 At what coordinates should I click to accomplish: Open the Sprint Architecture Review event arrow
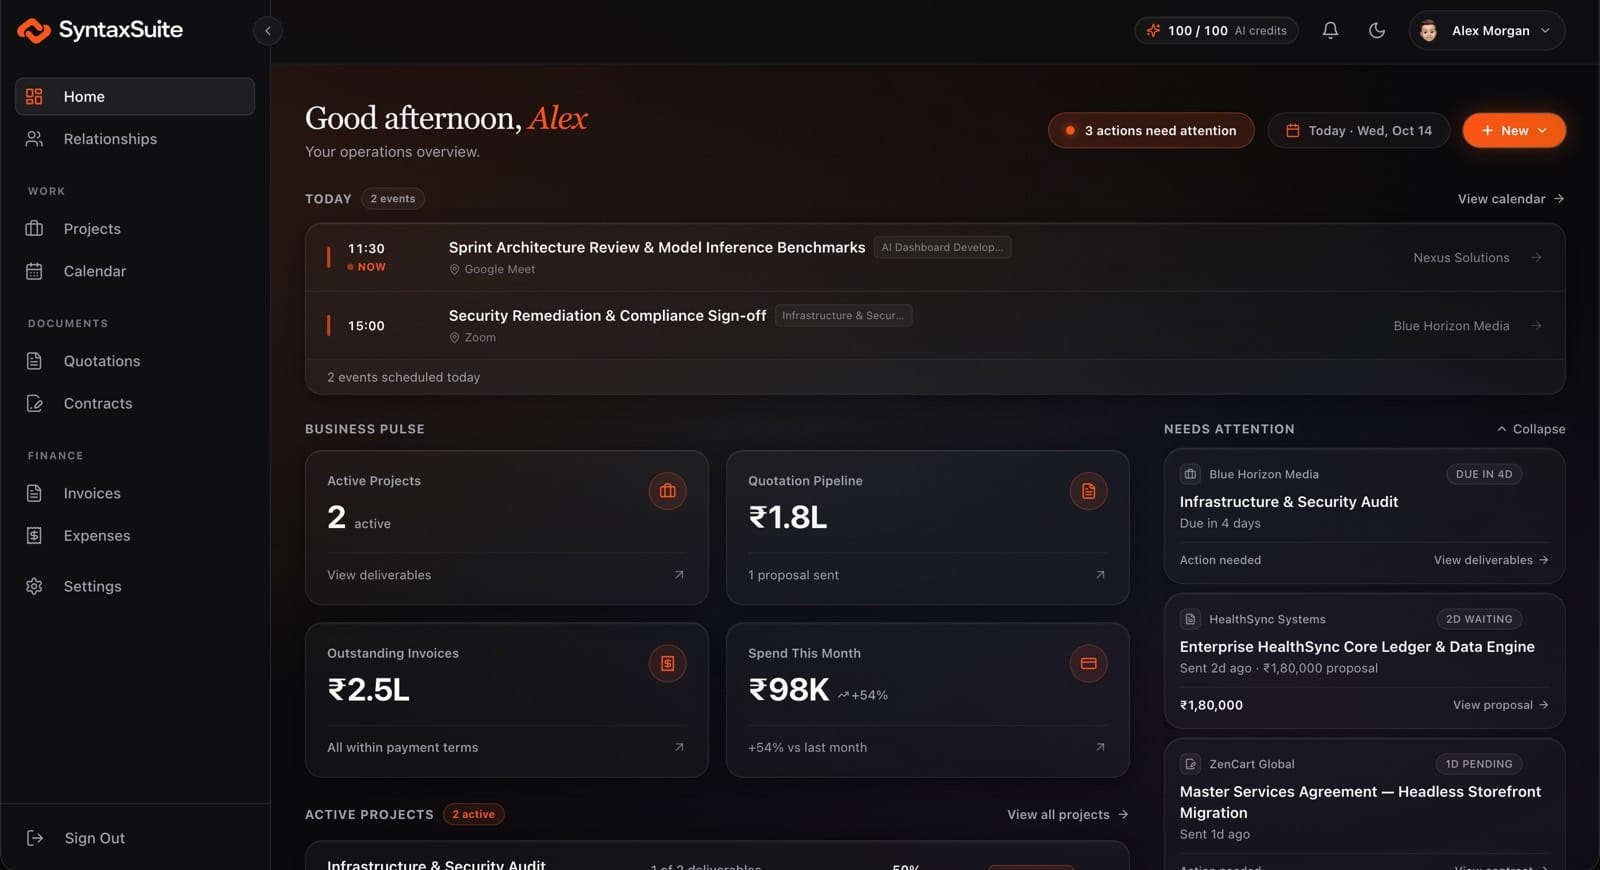[x=1537, y=258]
